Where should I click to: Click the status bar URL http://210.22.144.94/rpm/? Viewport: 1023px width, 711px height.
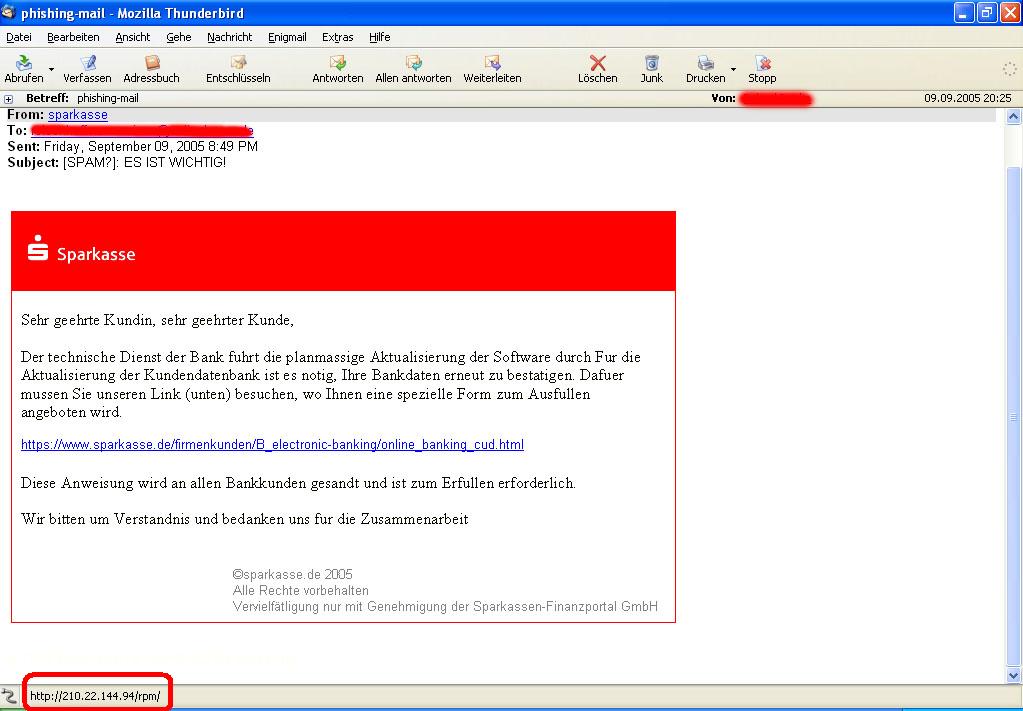(95, 696)
